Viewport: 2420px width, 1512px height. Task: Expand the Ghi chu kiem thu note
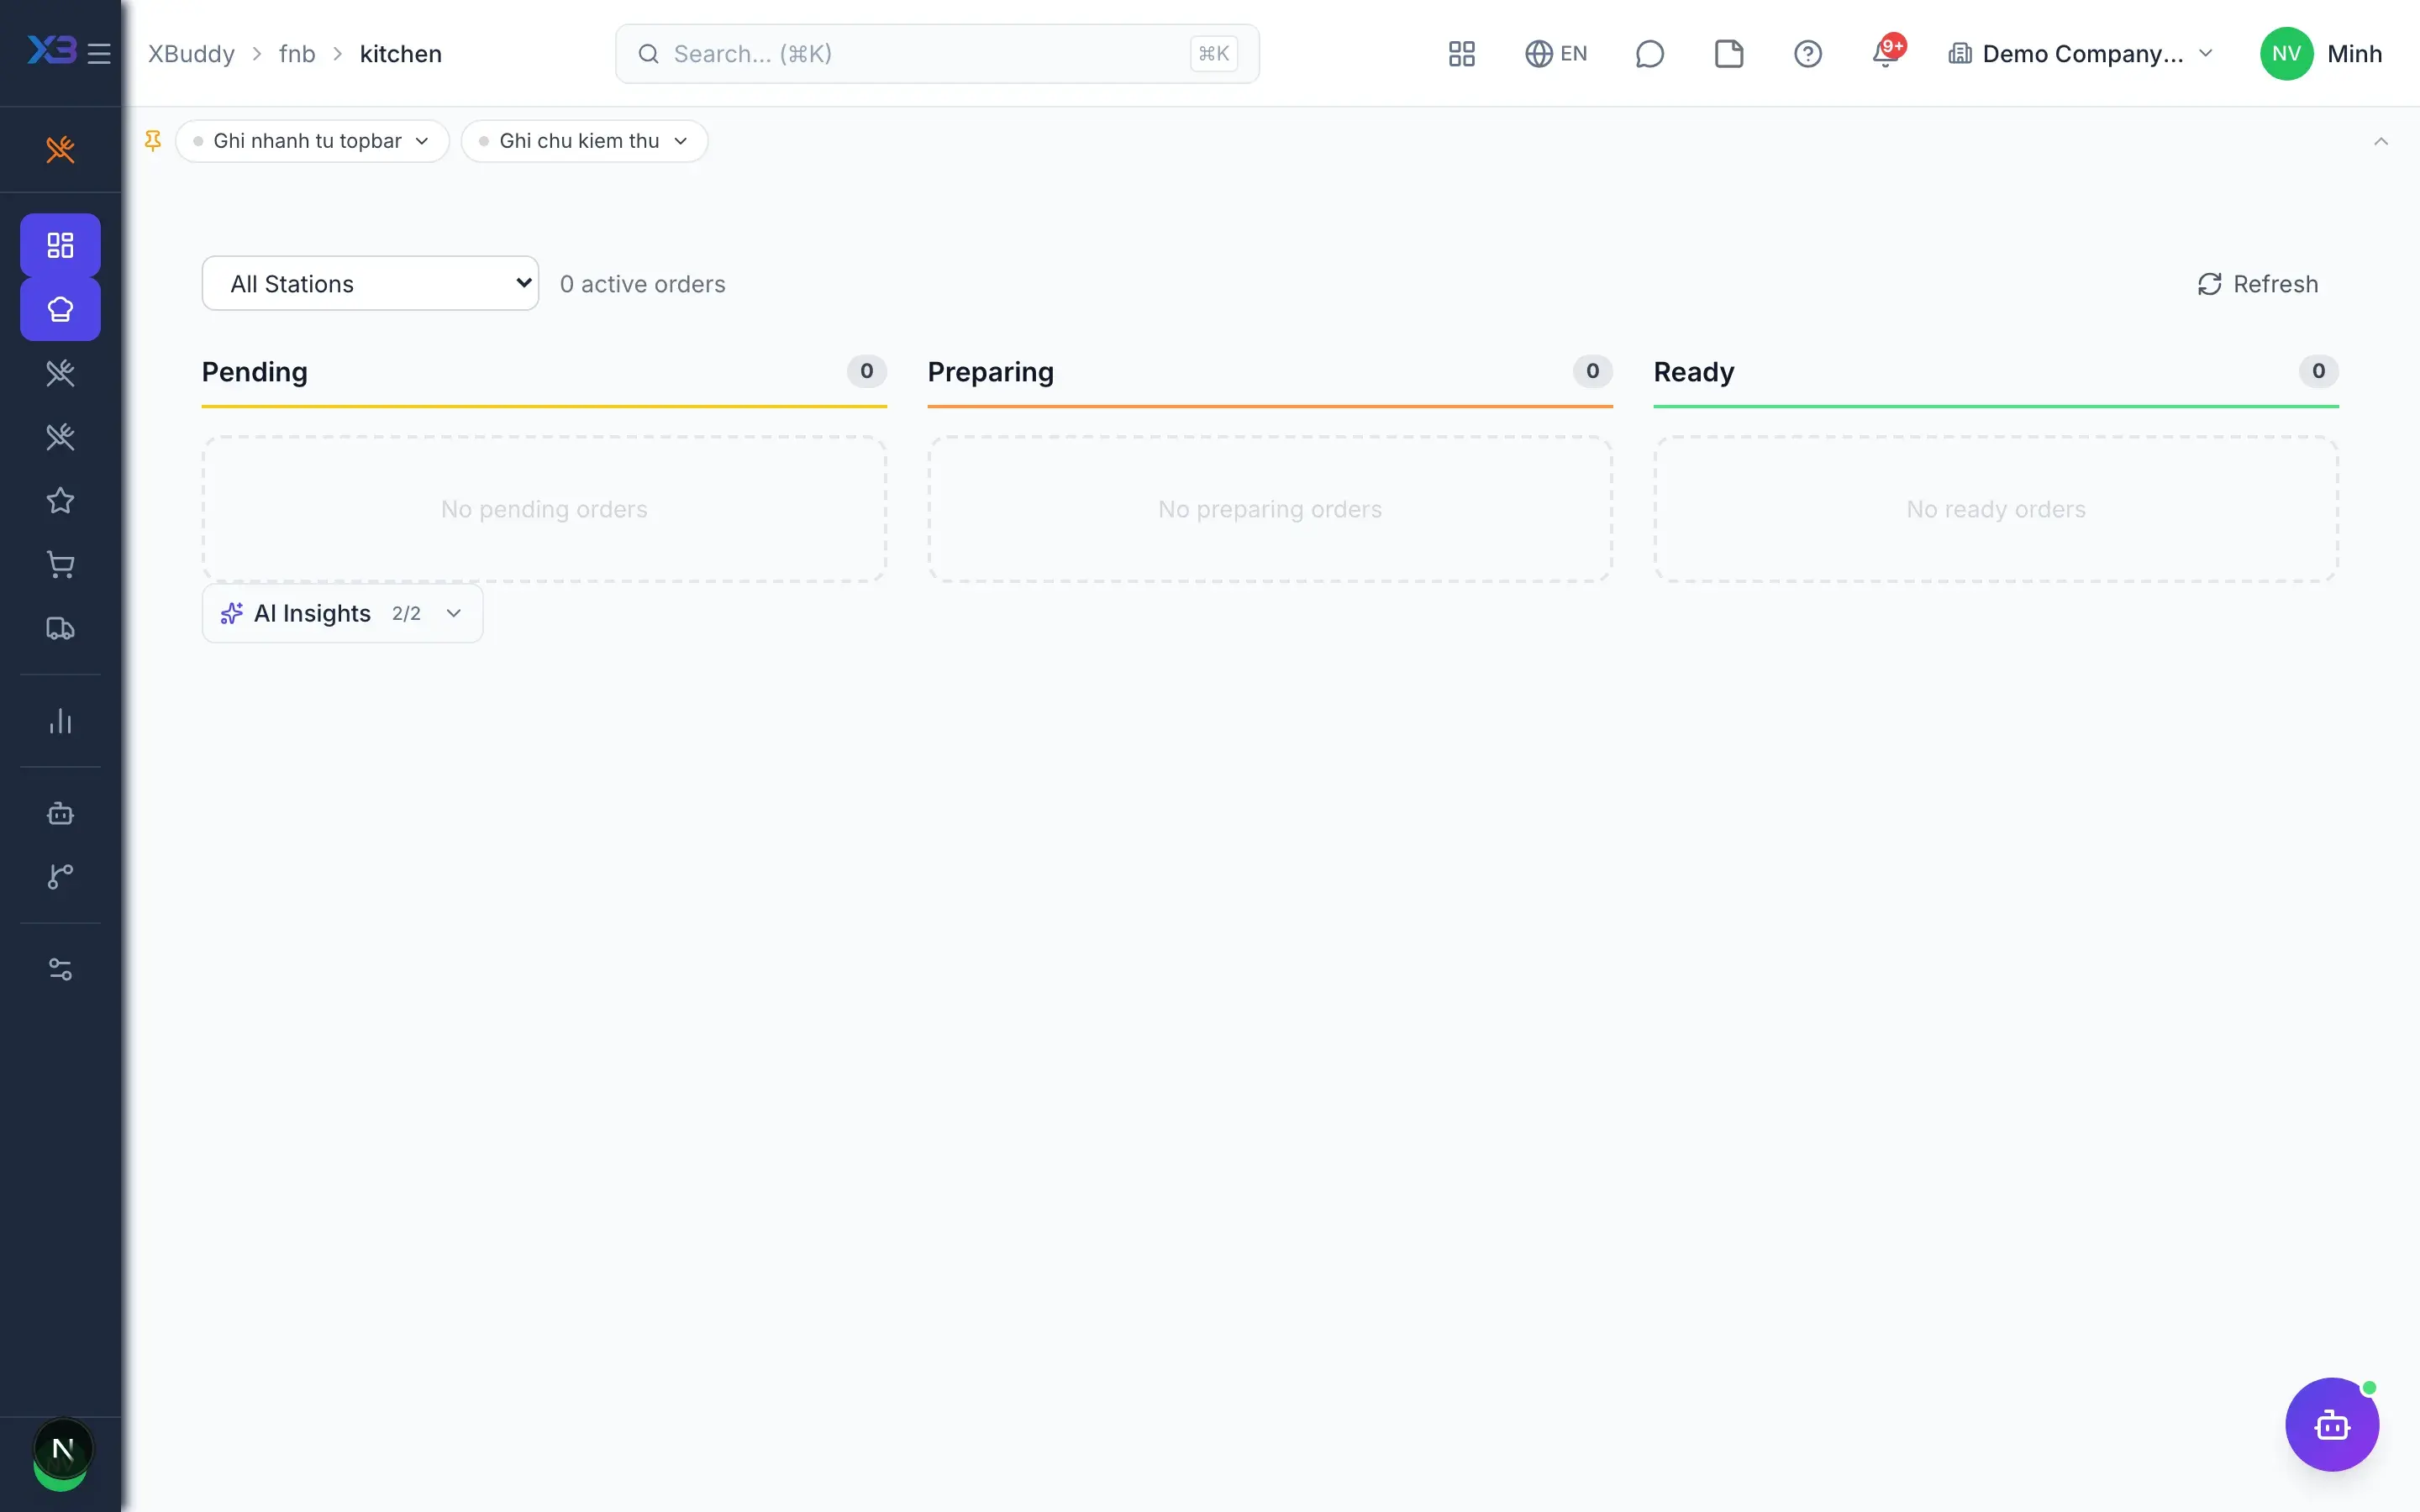584,141
